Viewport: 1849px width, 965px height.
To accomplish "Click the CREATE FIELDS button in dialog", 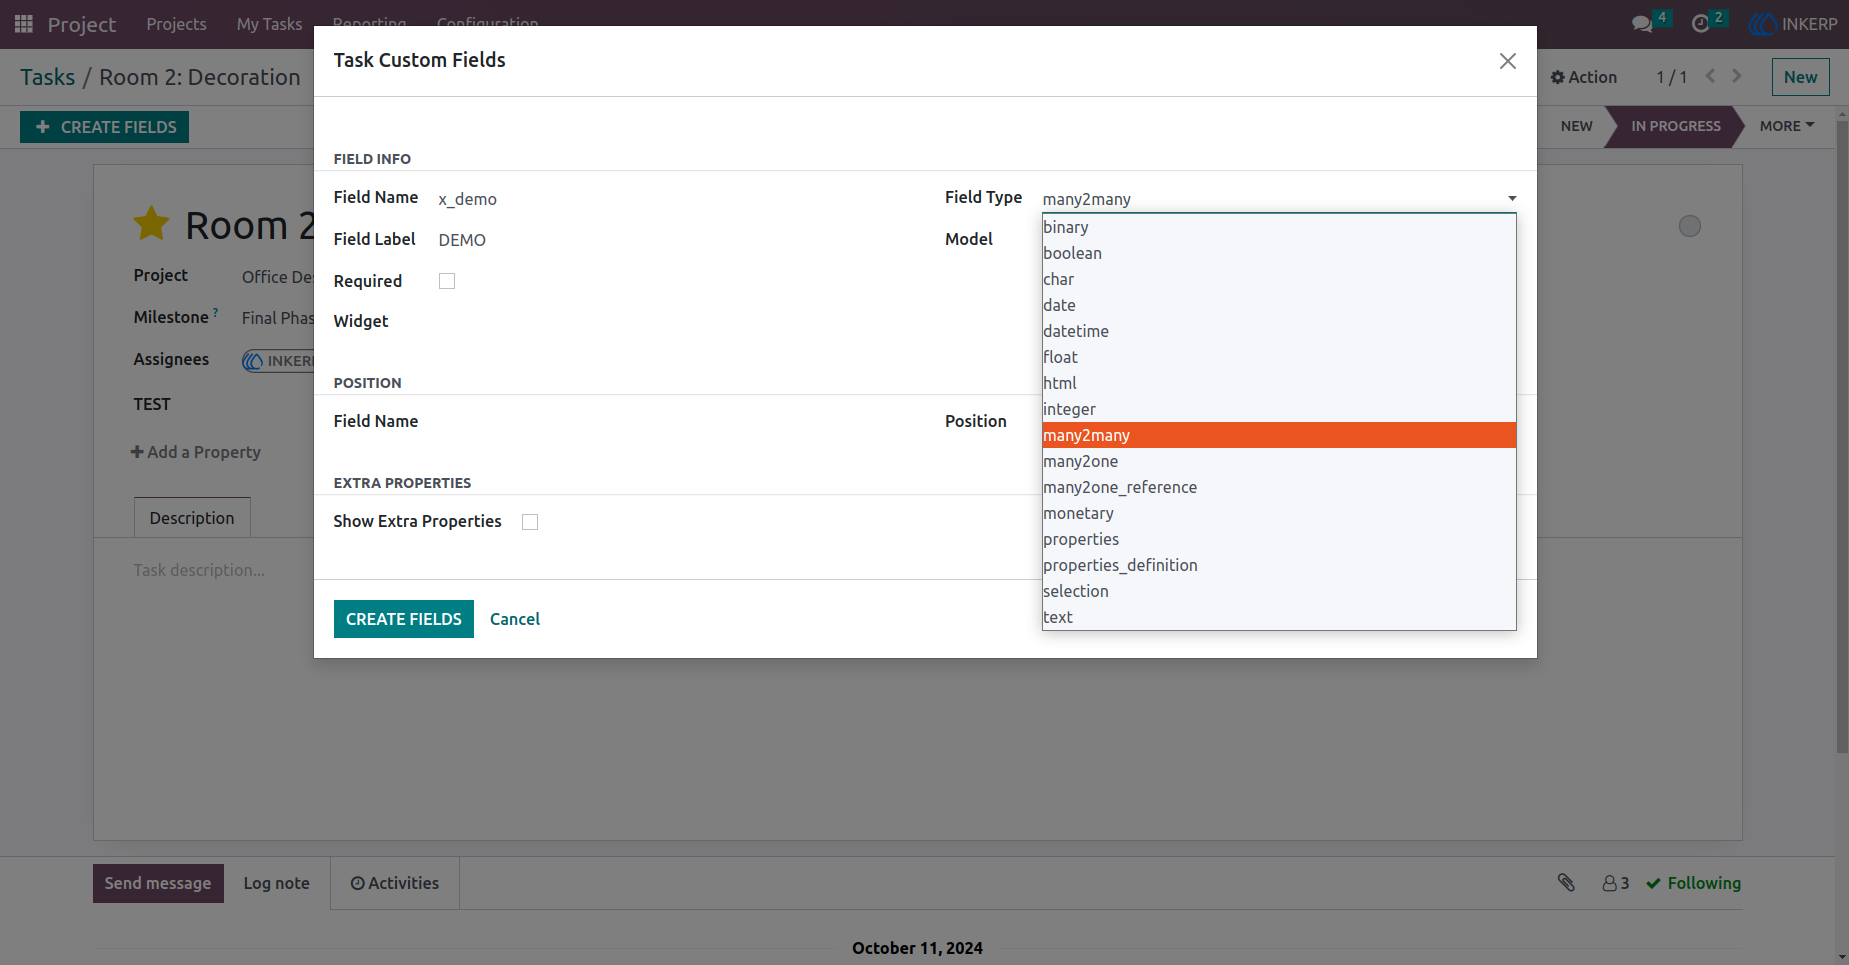I will 404,619.
